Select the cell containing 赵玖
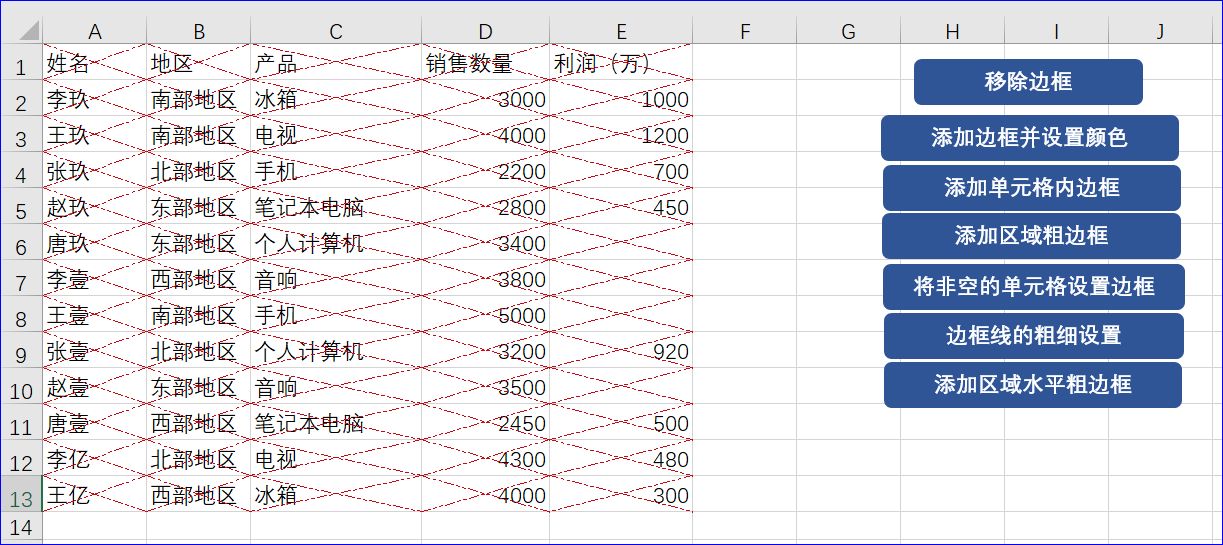Screen dimensions: 1223x545 [x=95, y=207]
